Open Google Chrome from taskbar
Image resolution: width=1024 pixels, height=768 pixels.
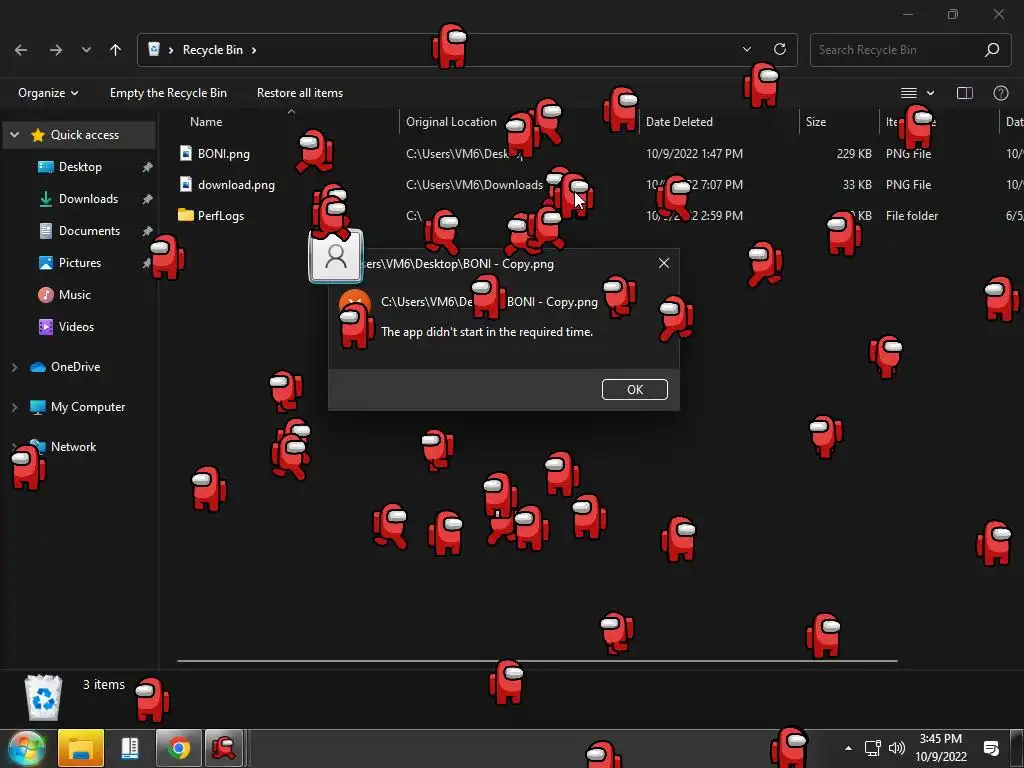point(178,748)
